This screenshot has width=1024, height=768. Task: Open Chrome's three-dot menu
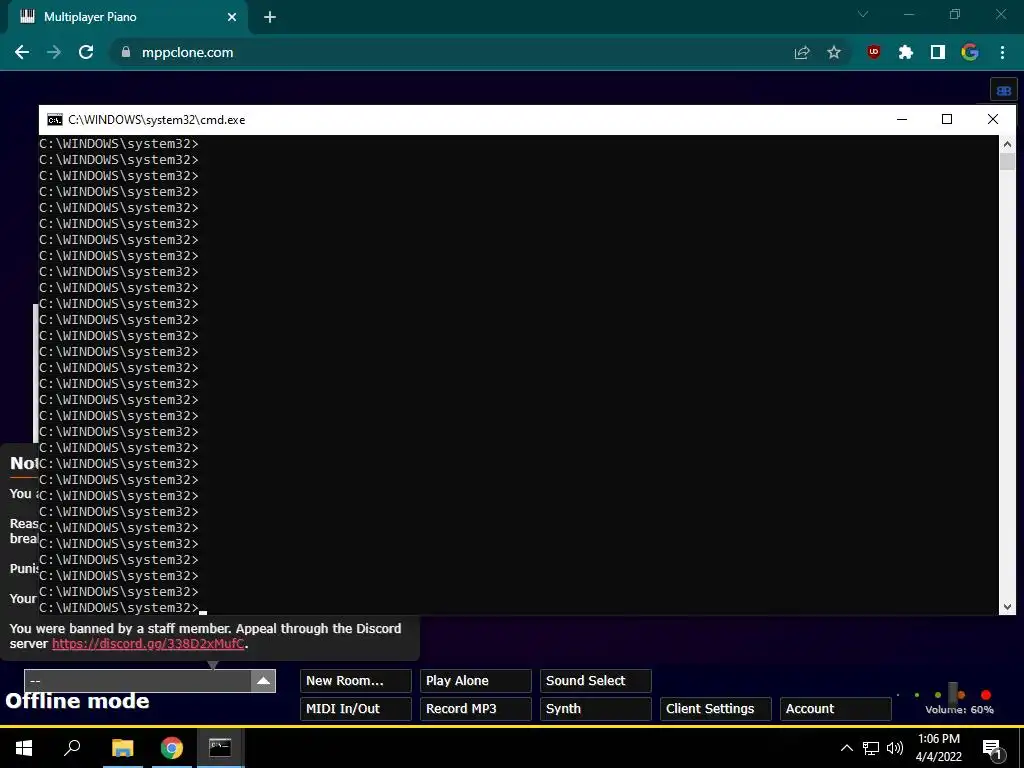point(1002,52)
